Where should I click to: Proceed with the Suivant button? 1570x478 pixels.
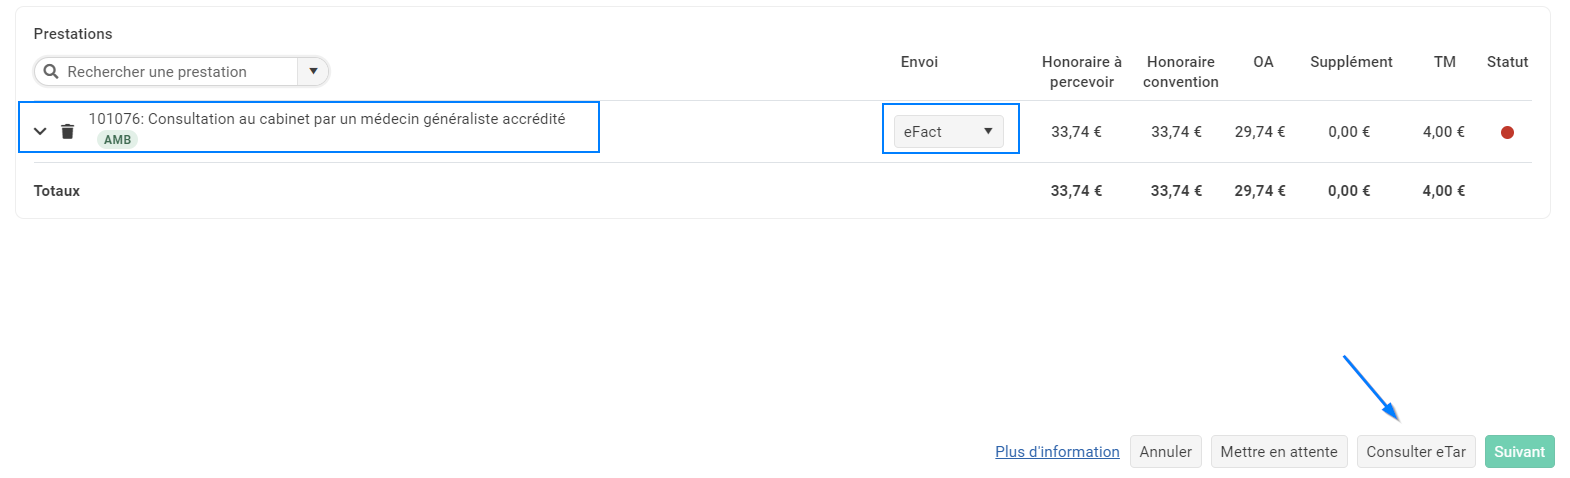pyautogui.click(x=1520, y=452)
